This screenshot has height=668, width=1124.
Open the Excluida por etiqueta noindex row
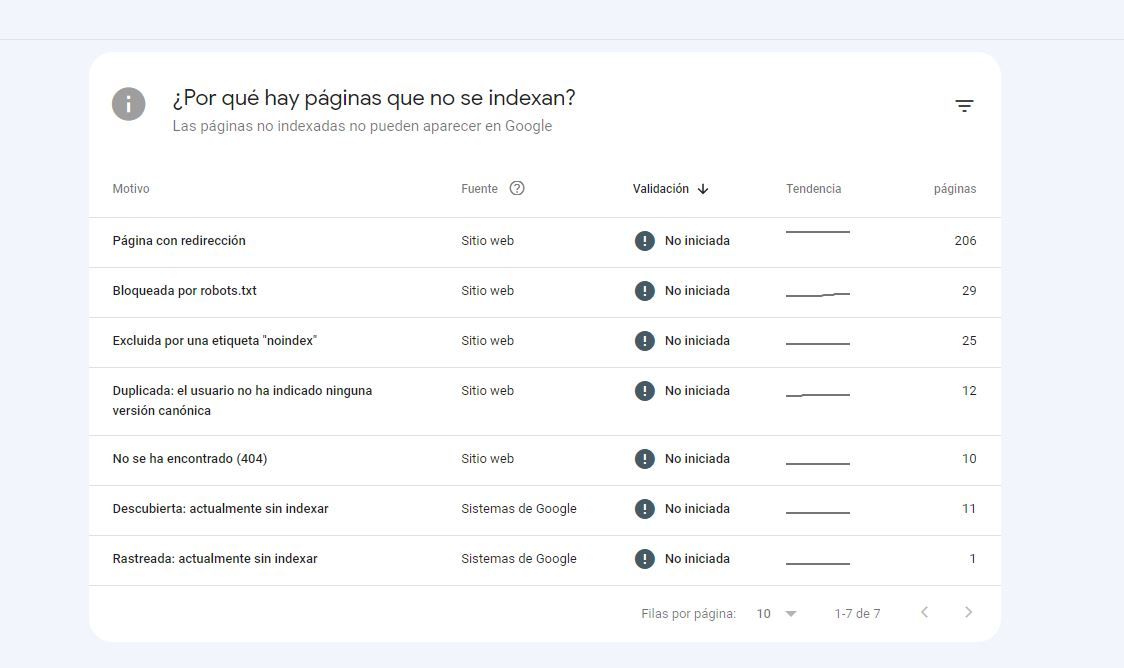click(545, 343)
